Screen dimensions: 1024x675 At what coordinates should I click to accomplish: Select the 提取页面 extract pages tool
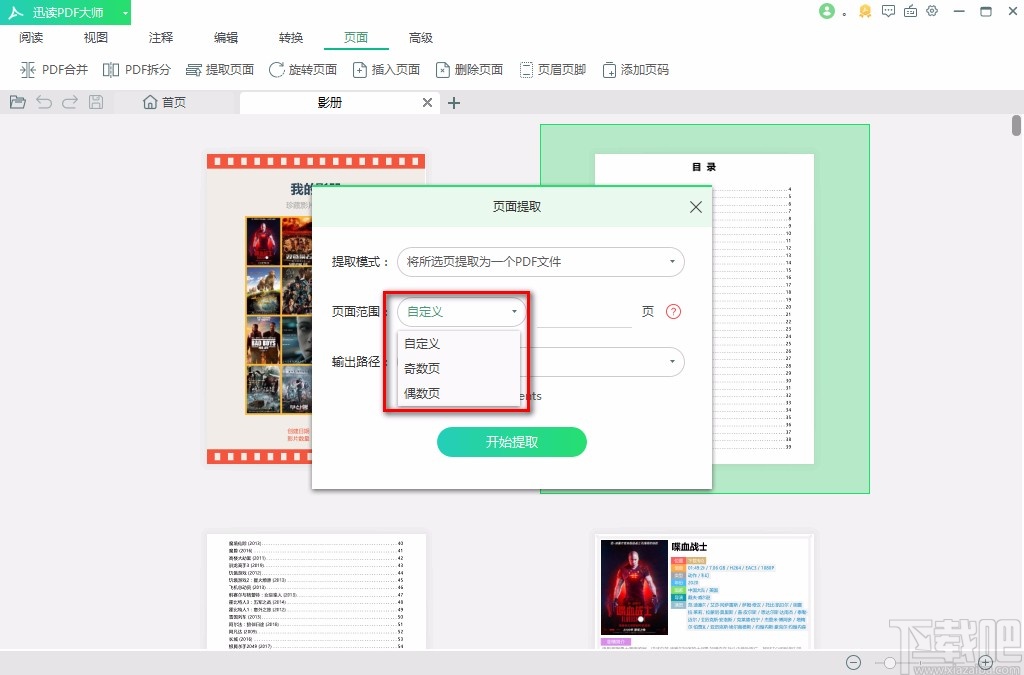219,69
